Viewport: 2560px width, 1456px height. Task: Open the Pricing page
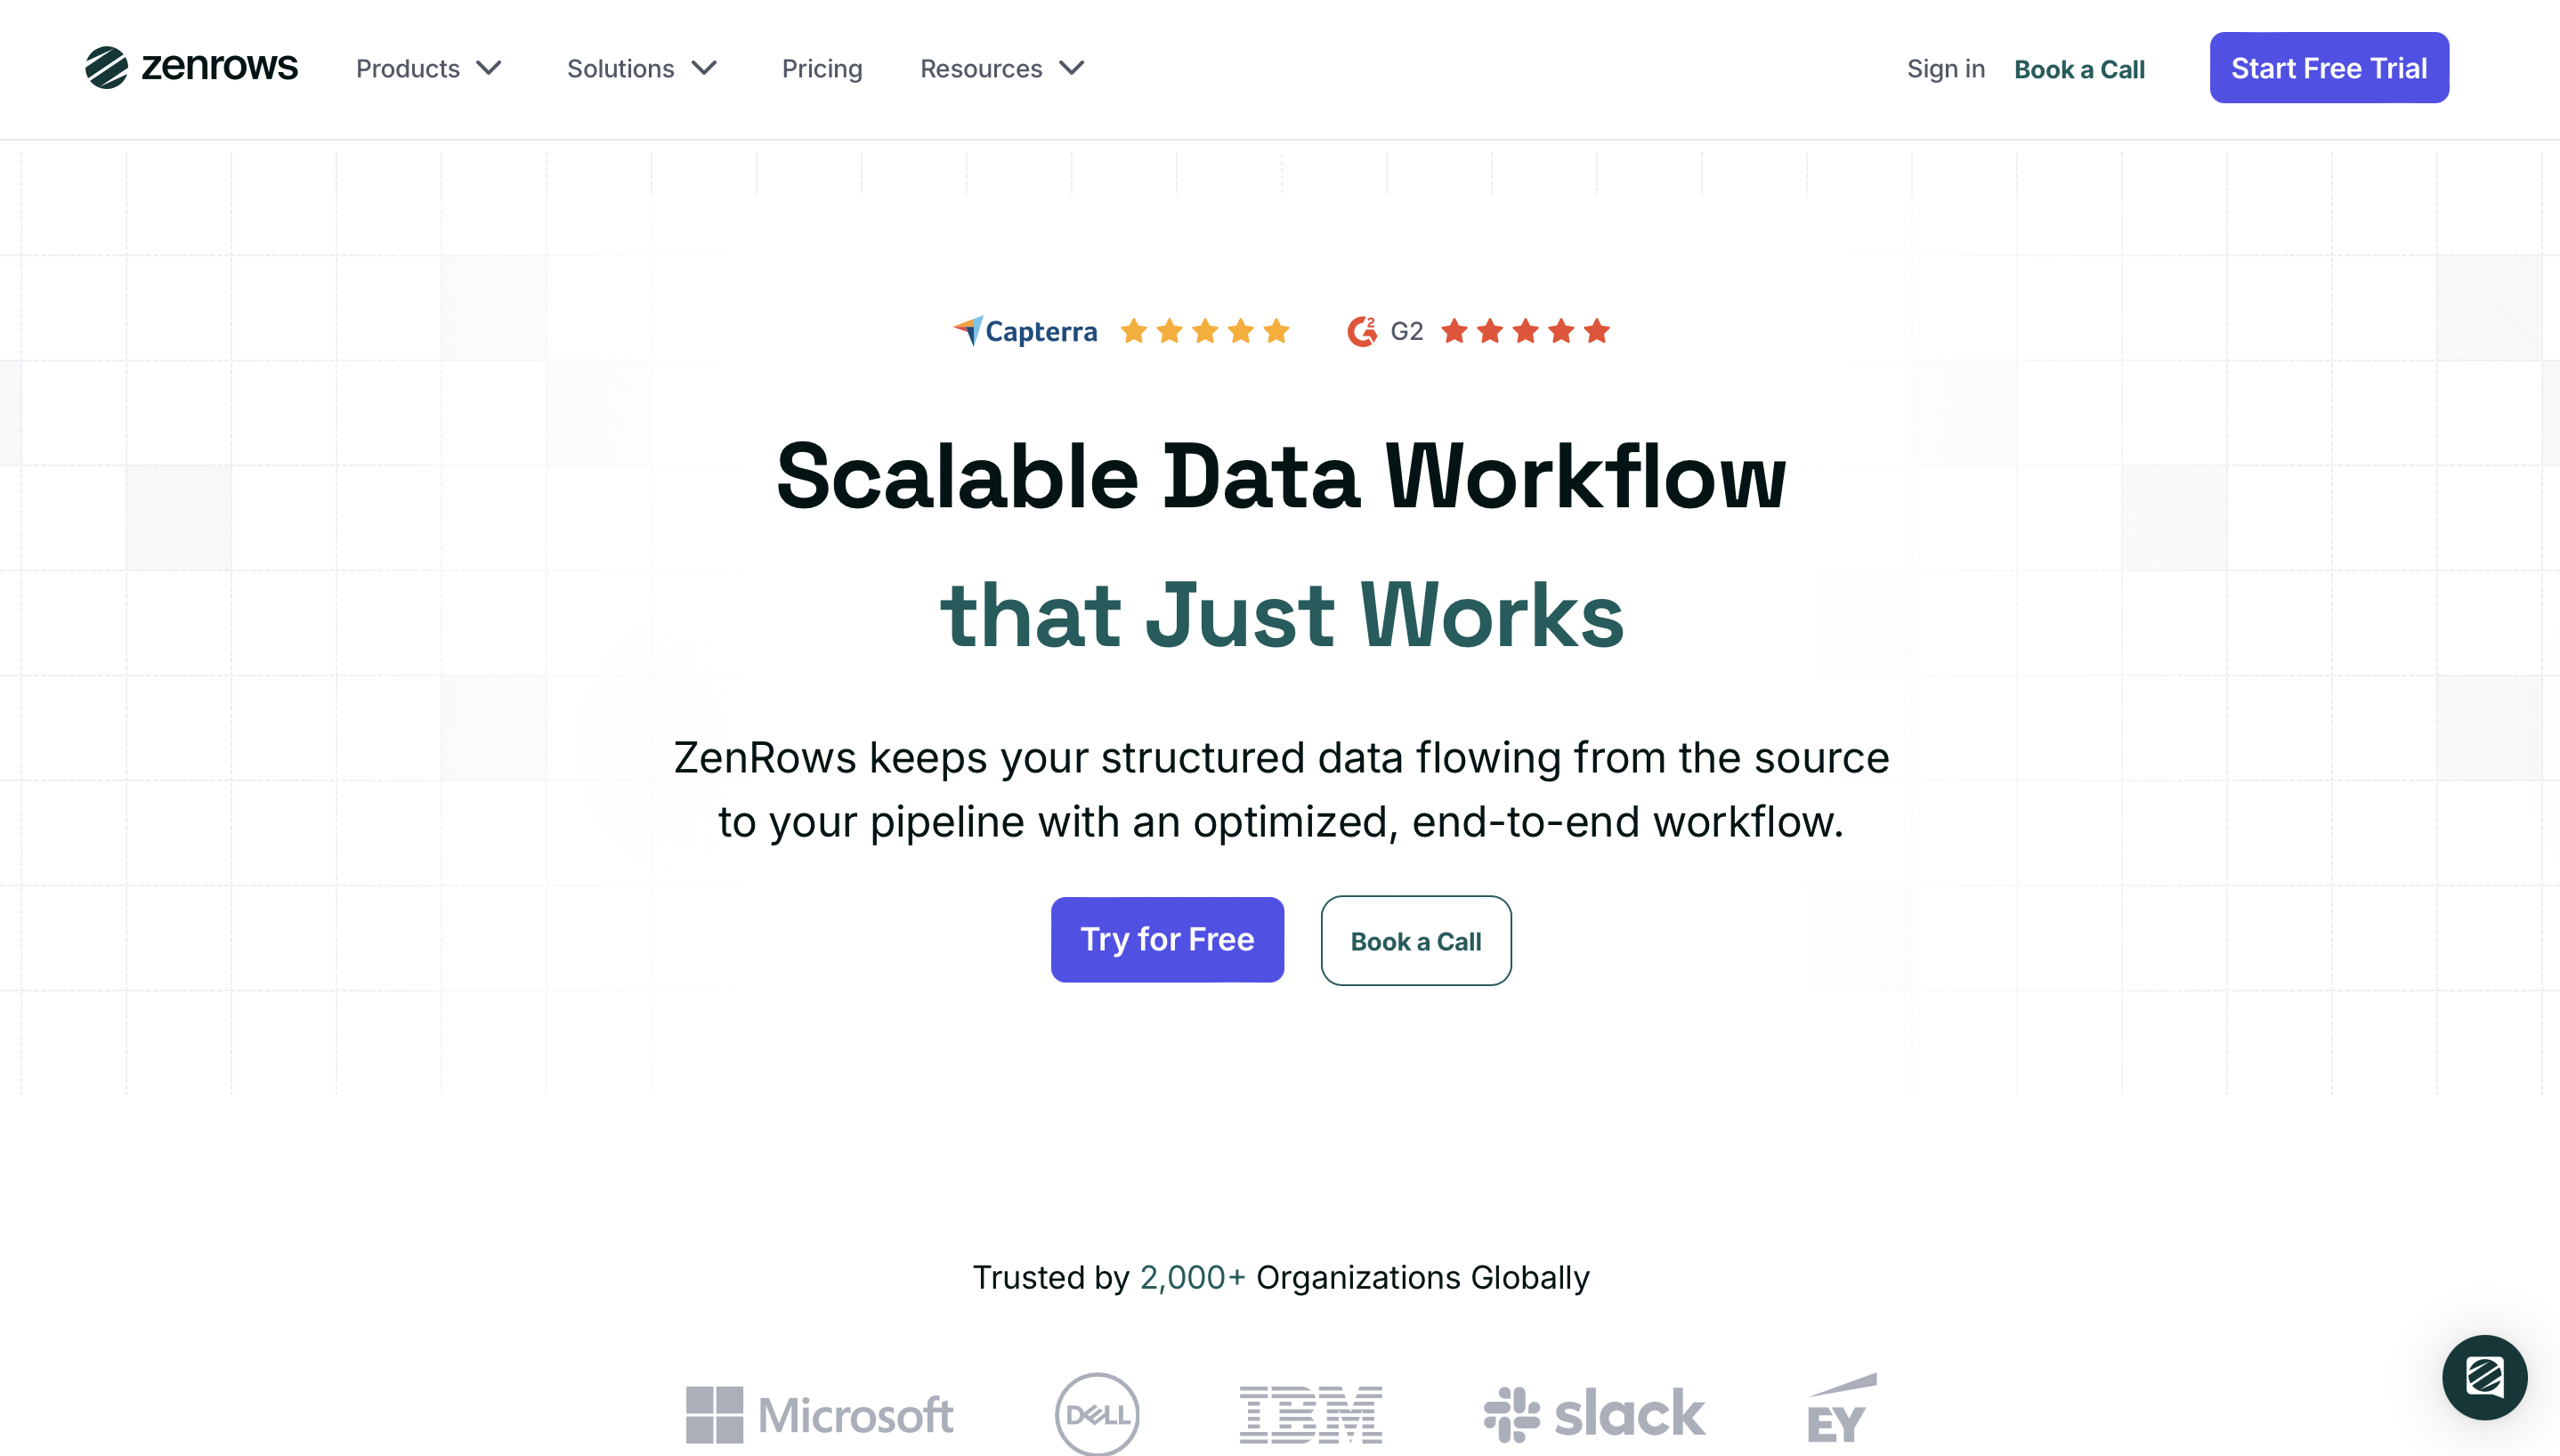tap(822, 68)
